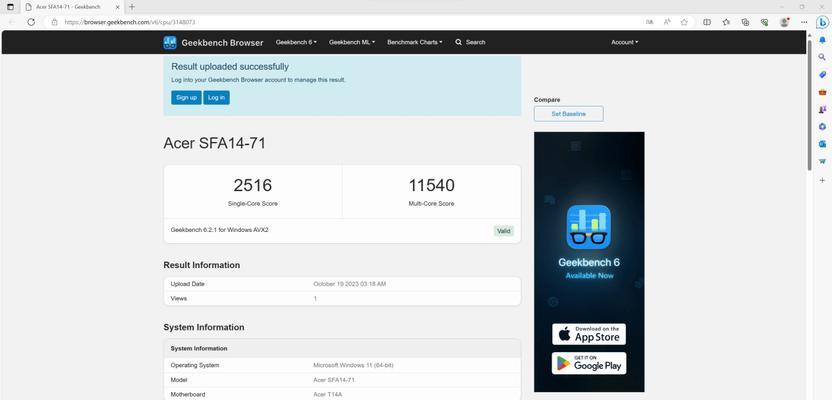Expand the Benchmark Charts dropdown menu
This screenshot has width=832, height=400.
tap(414, 42)
